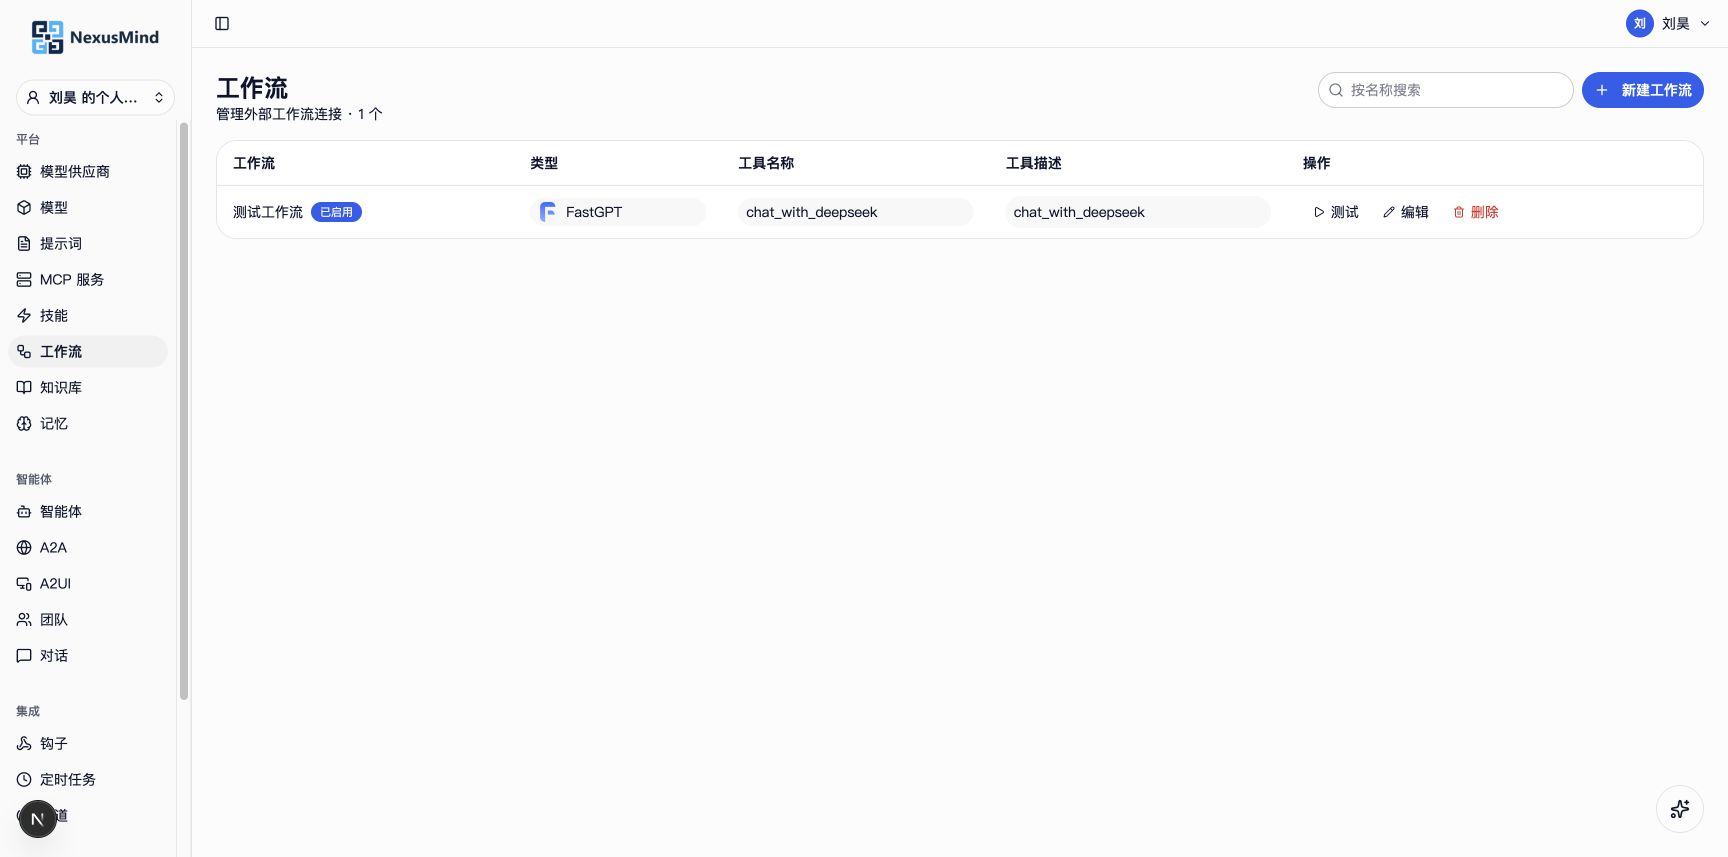The image size is (1728, 857).
Task: Open 智能体 menu item
Action: tap(88, 511)
